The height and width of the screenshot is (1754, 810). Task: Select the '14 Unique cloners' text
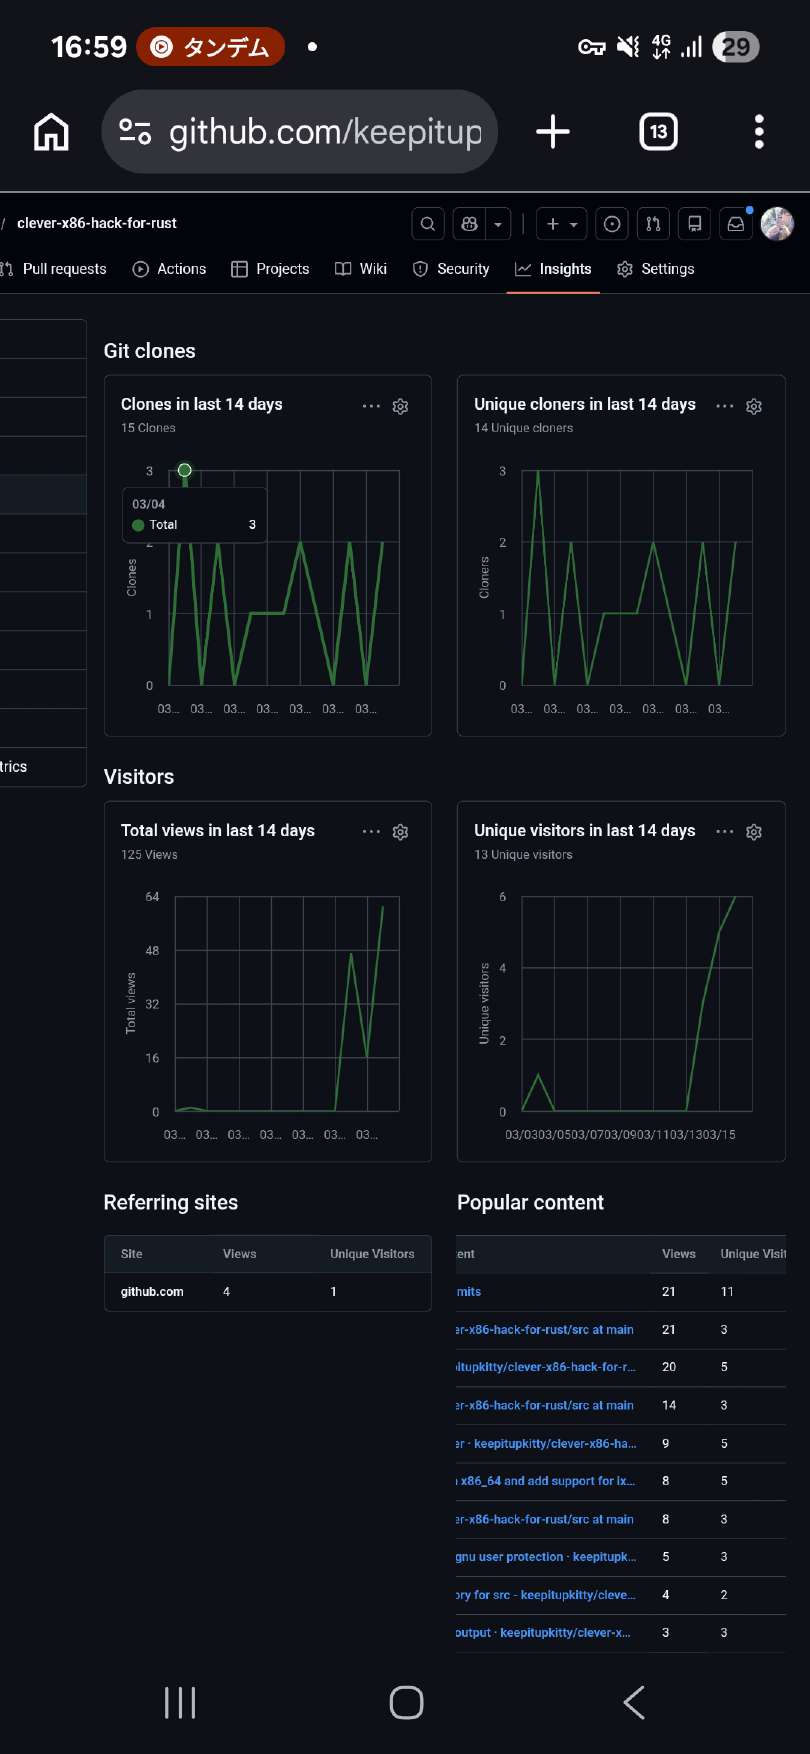point(523,428)
